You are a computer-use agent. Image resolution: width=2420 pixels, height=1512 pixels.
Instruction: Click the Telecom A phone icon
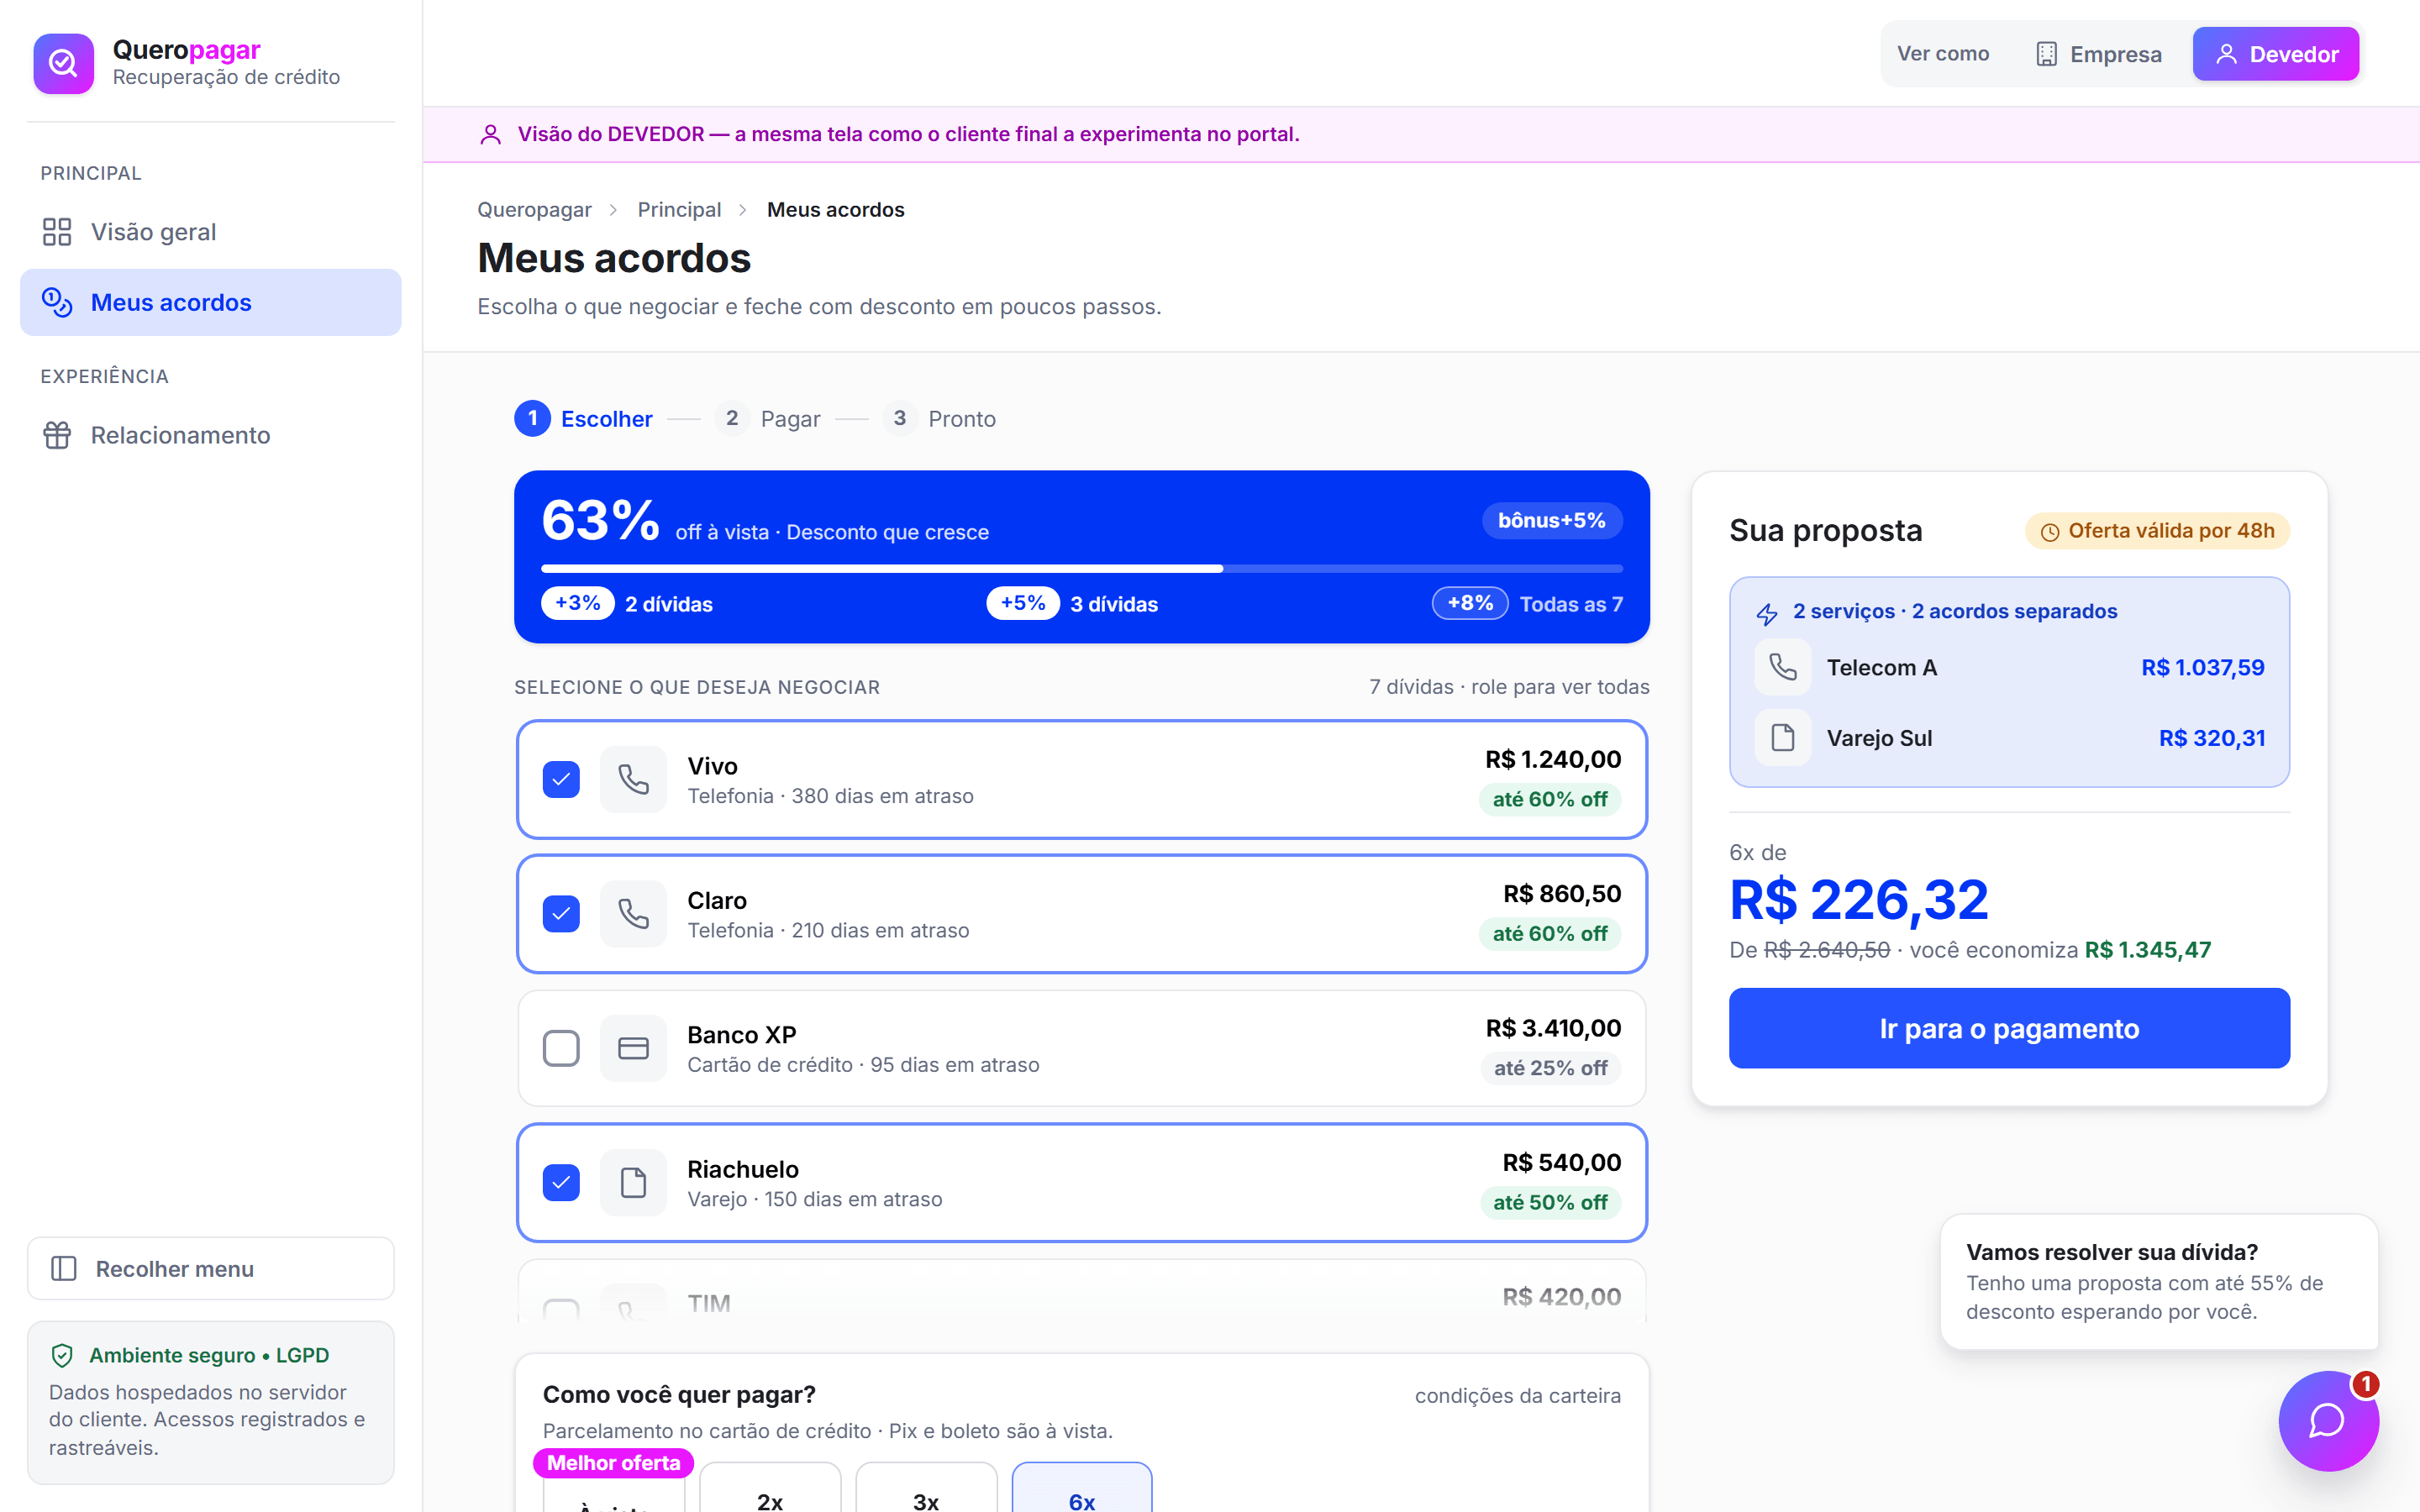(1783, 667)
